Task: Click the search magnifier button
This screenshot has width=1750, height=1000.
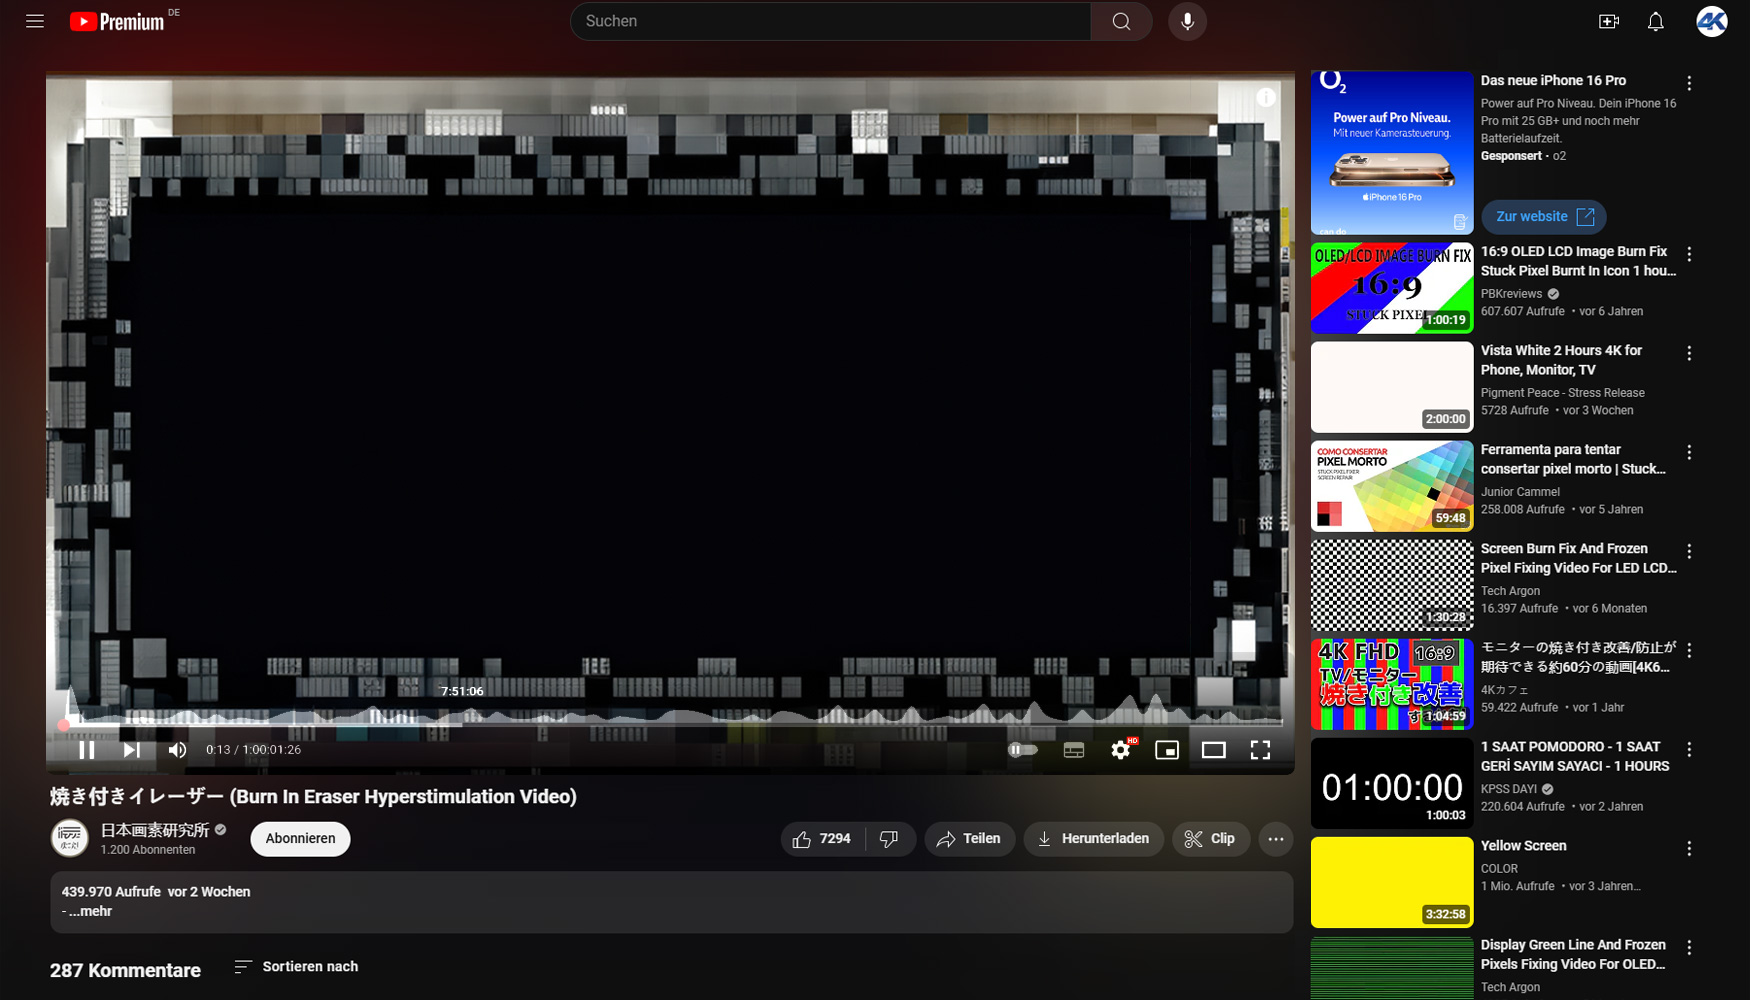Action: click(x=1121, y=21)
